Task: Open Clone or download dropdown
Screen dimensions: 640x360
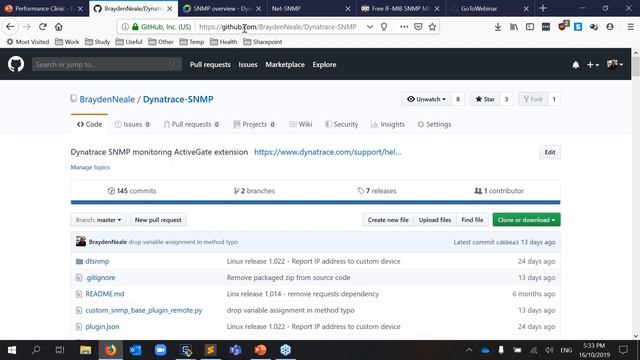Action: (x=526, y=220)
